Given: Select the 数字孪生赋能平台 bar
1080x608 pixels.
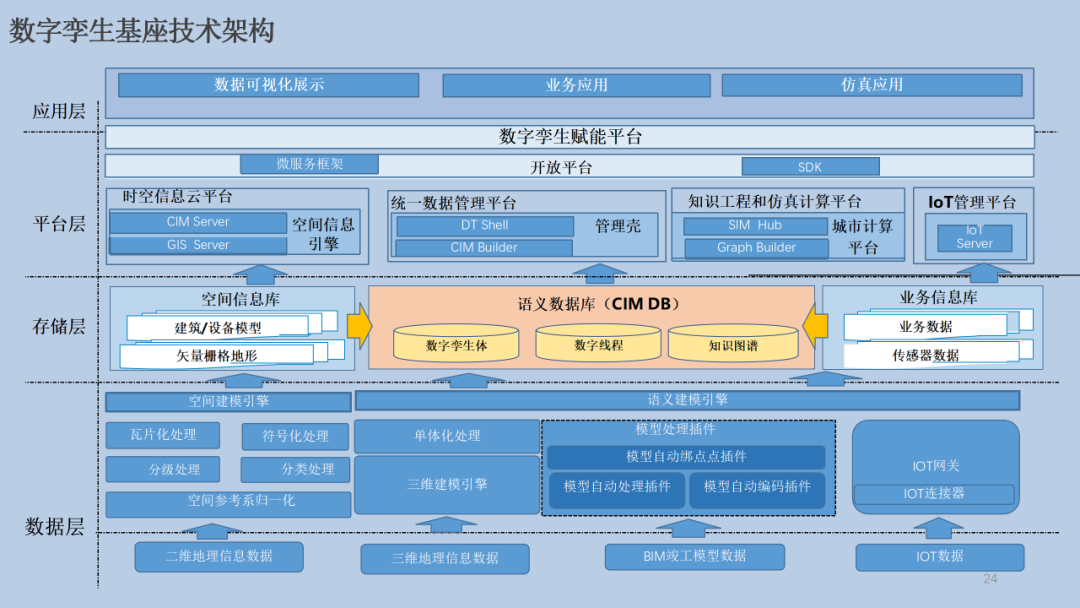Looking at the screenshot, I should 570,136.
